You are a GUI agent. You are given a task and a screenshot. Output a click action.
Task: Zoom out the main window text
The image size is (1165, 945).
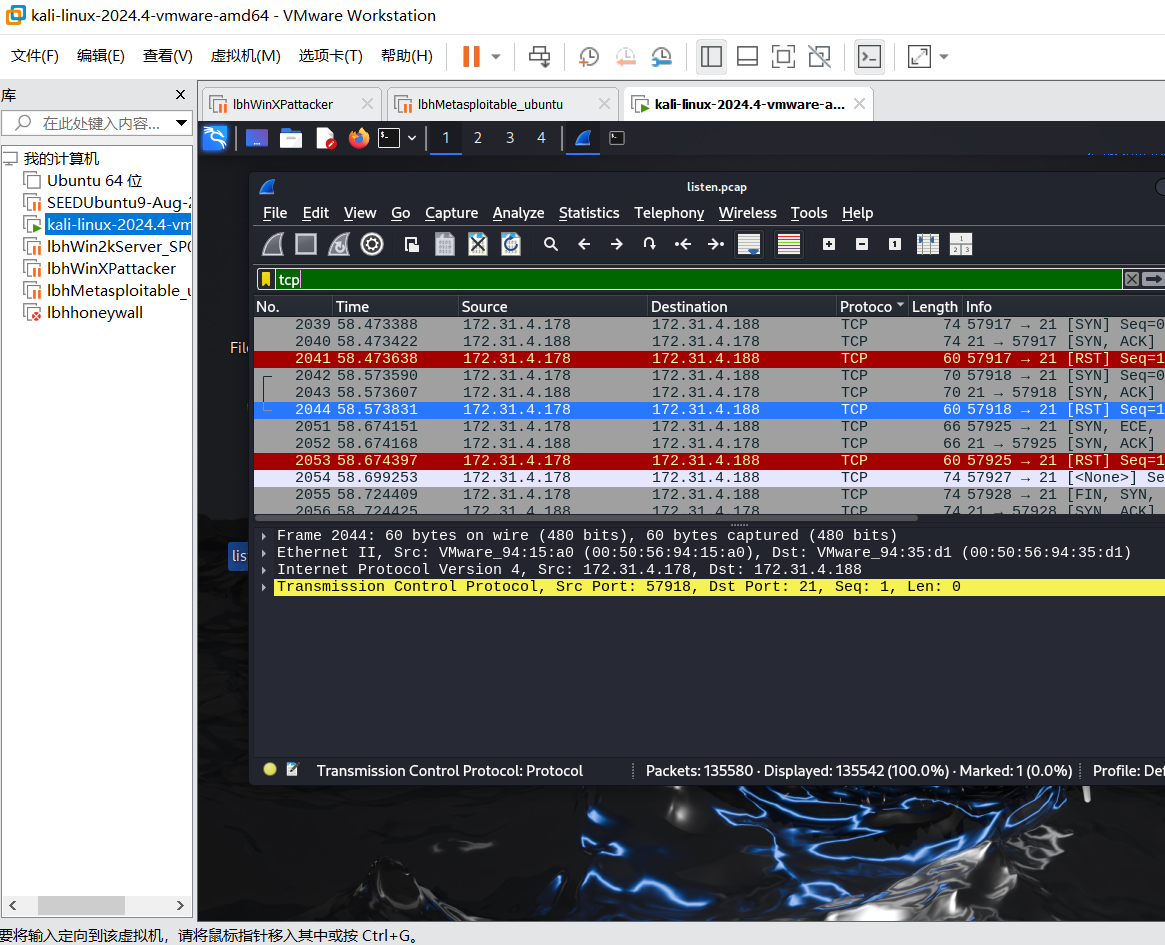tap(862, 244)
